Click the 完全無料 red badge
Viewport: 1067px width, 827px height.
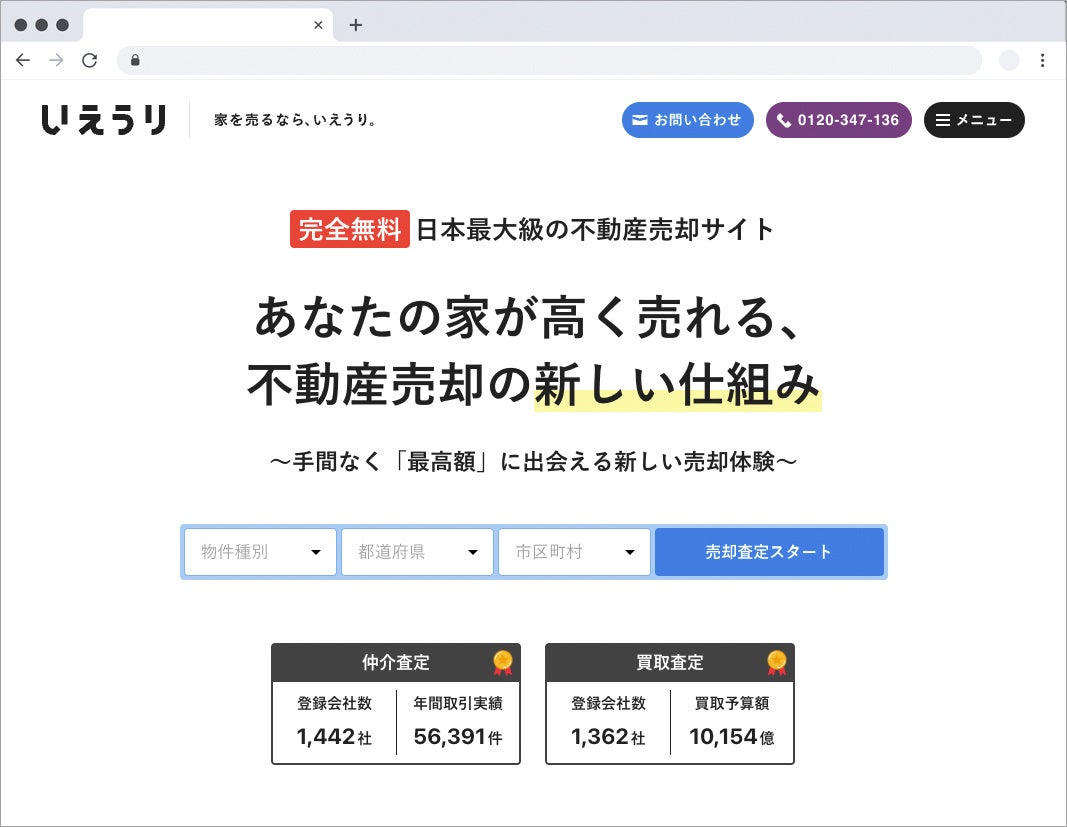(x=350, y=229)
